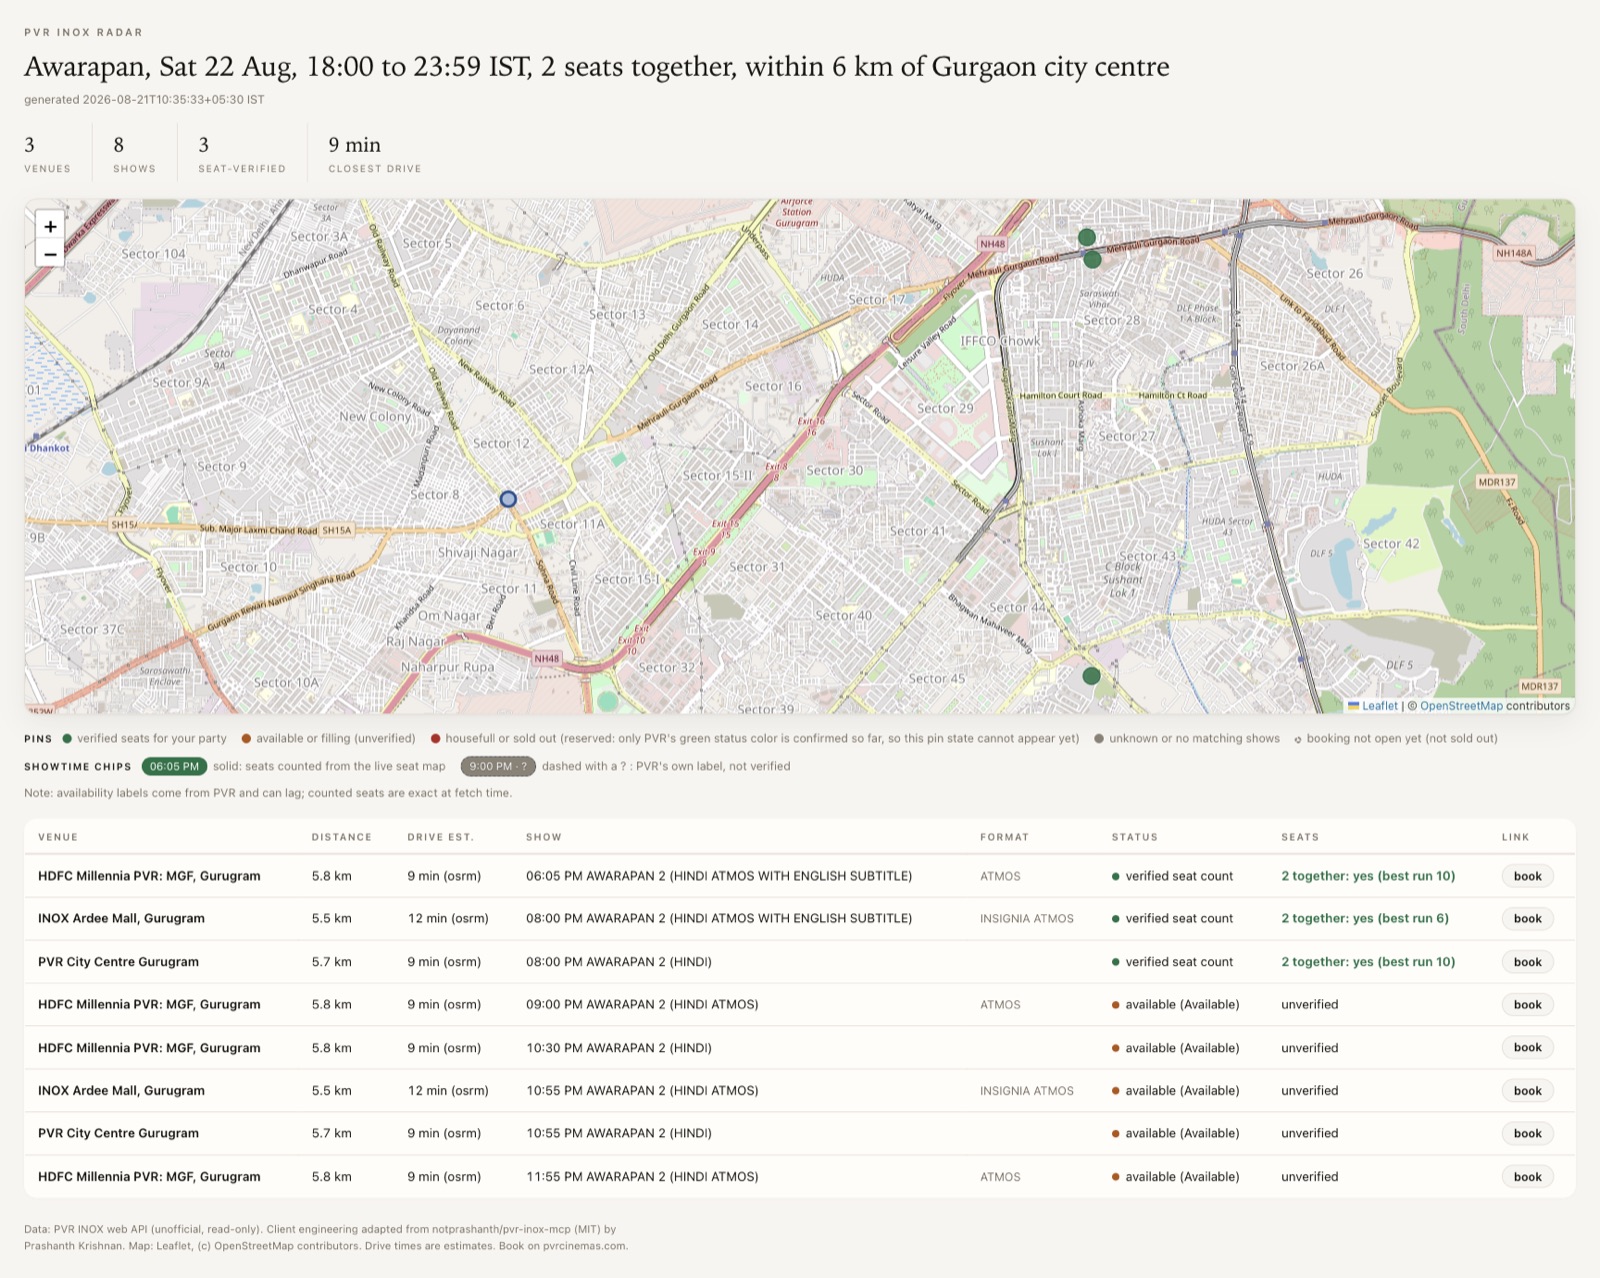Viewport: 1600px width, 1278px height.
Task: Zoom out on the map
Action: 50,254
